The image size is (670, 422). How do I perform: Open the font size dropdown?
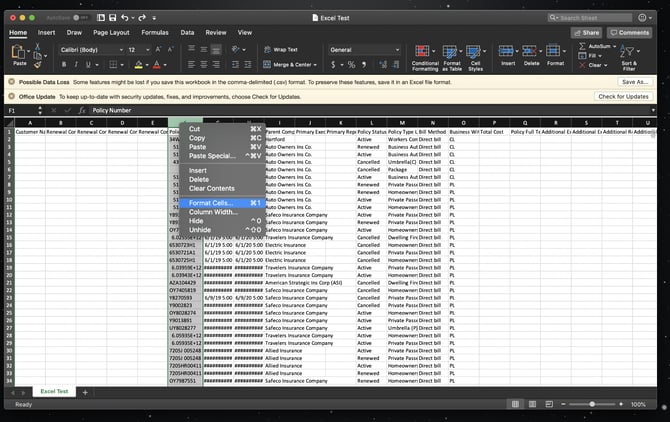[x=148, y=50]
